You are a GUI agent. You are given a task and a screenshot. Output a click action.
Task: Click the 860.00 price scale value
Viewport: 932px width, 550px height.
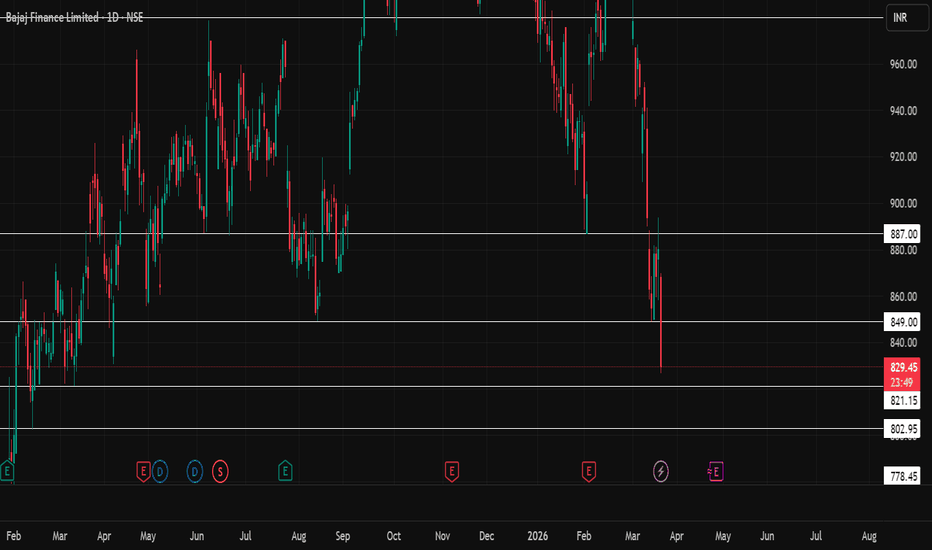[x=903, y=296]
